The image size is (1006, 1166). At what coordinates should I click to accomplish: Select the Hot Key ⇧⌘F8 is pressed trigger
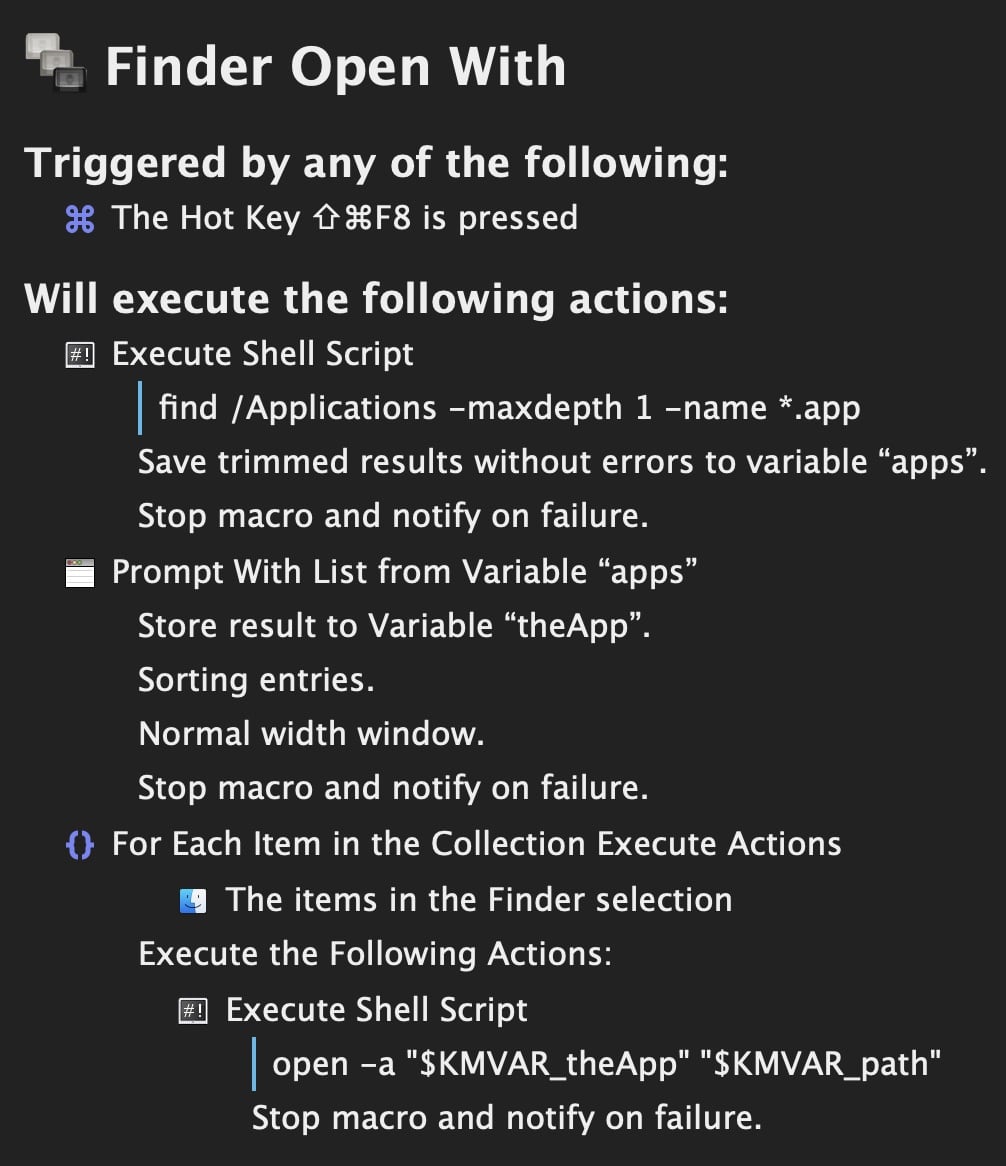click(x=344, y=218)
